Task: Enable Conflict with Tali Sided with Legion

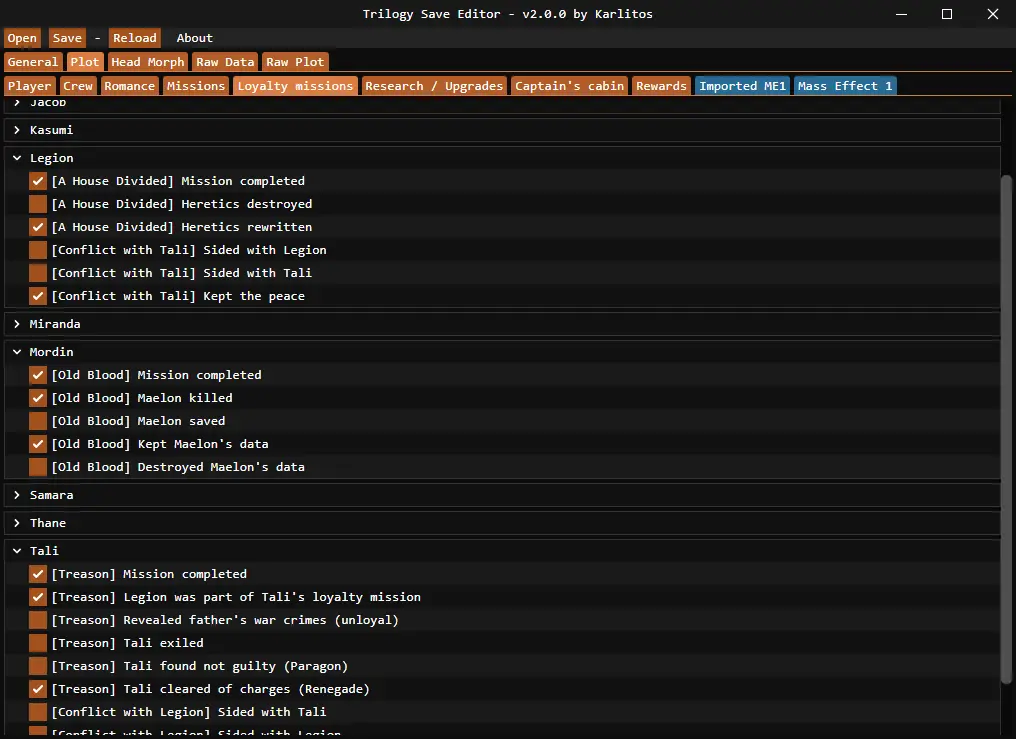Action: coord(38,250)
